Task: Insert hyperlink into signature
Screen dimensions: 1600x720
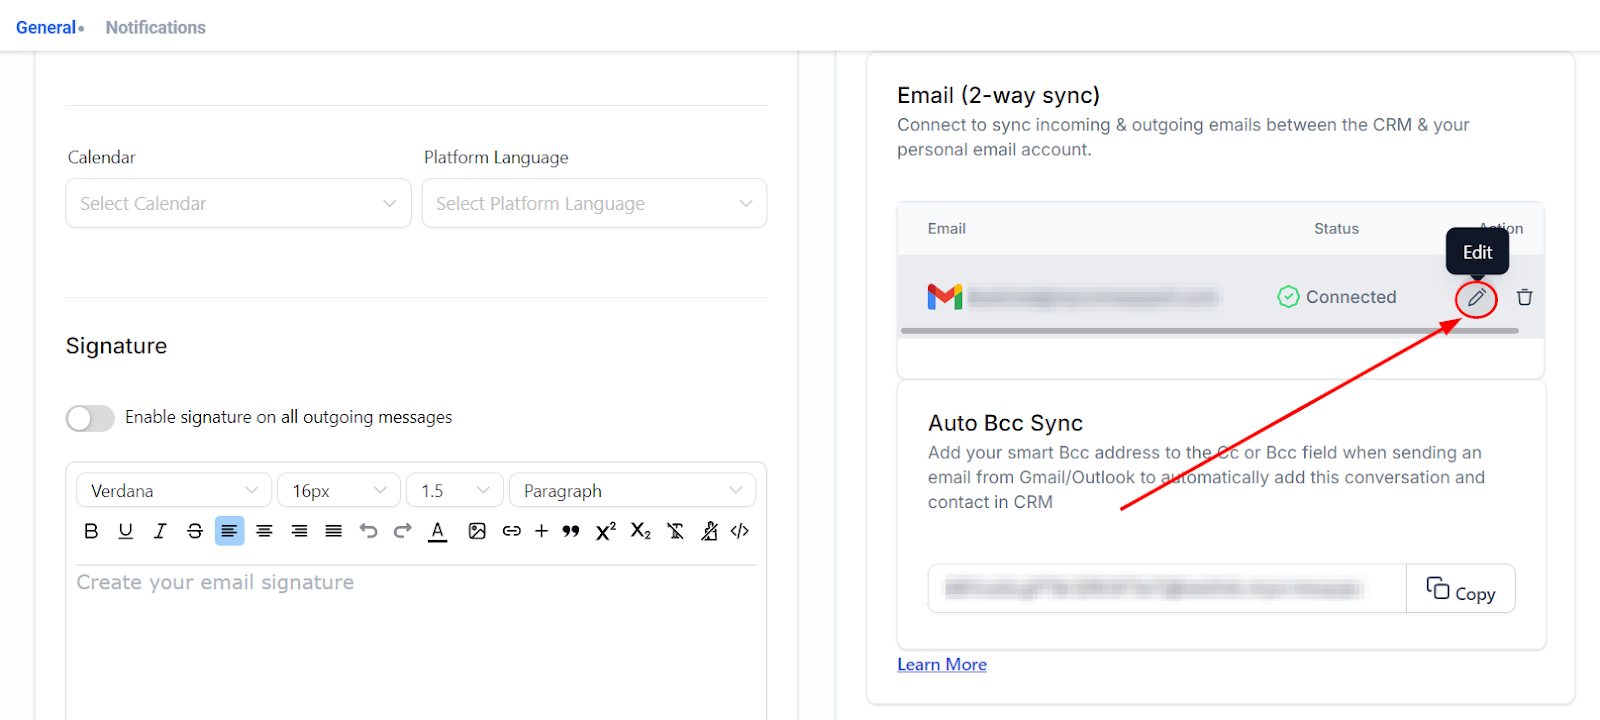Action: point(512,531)
